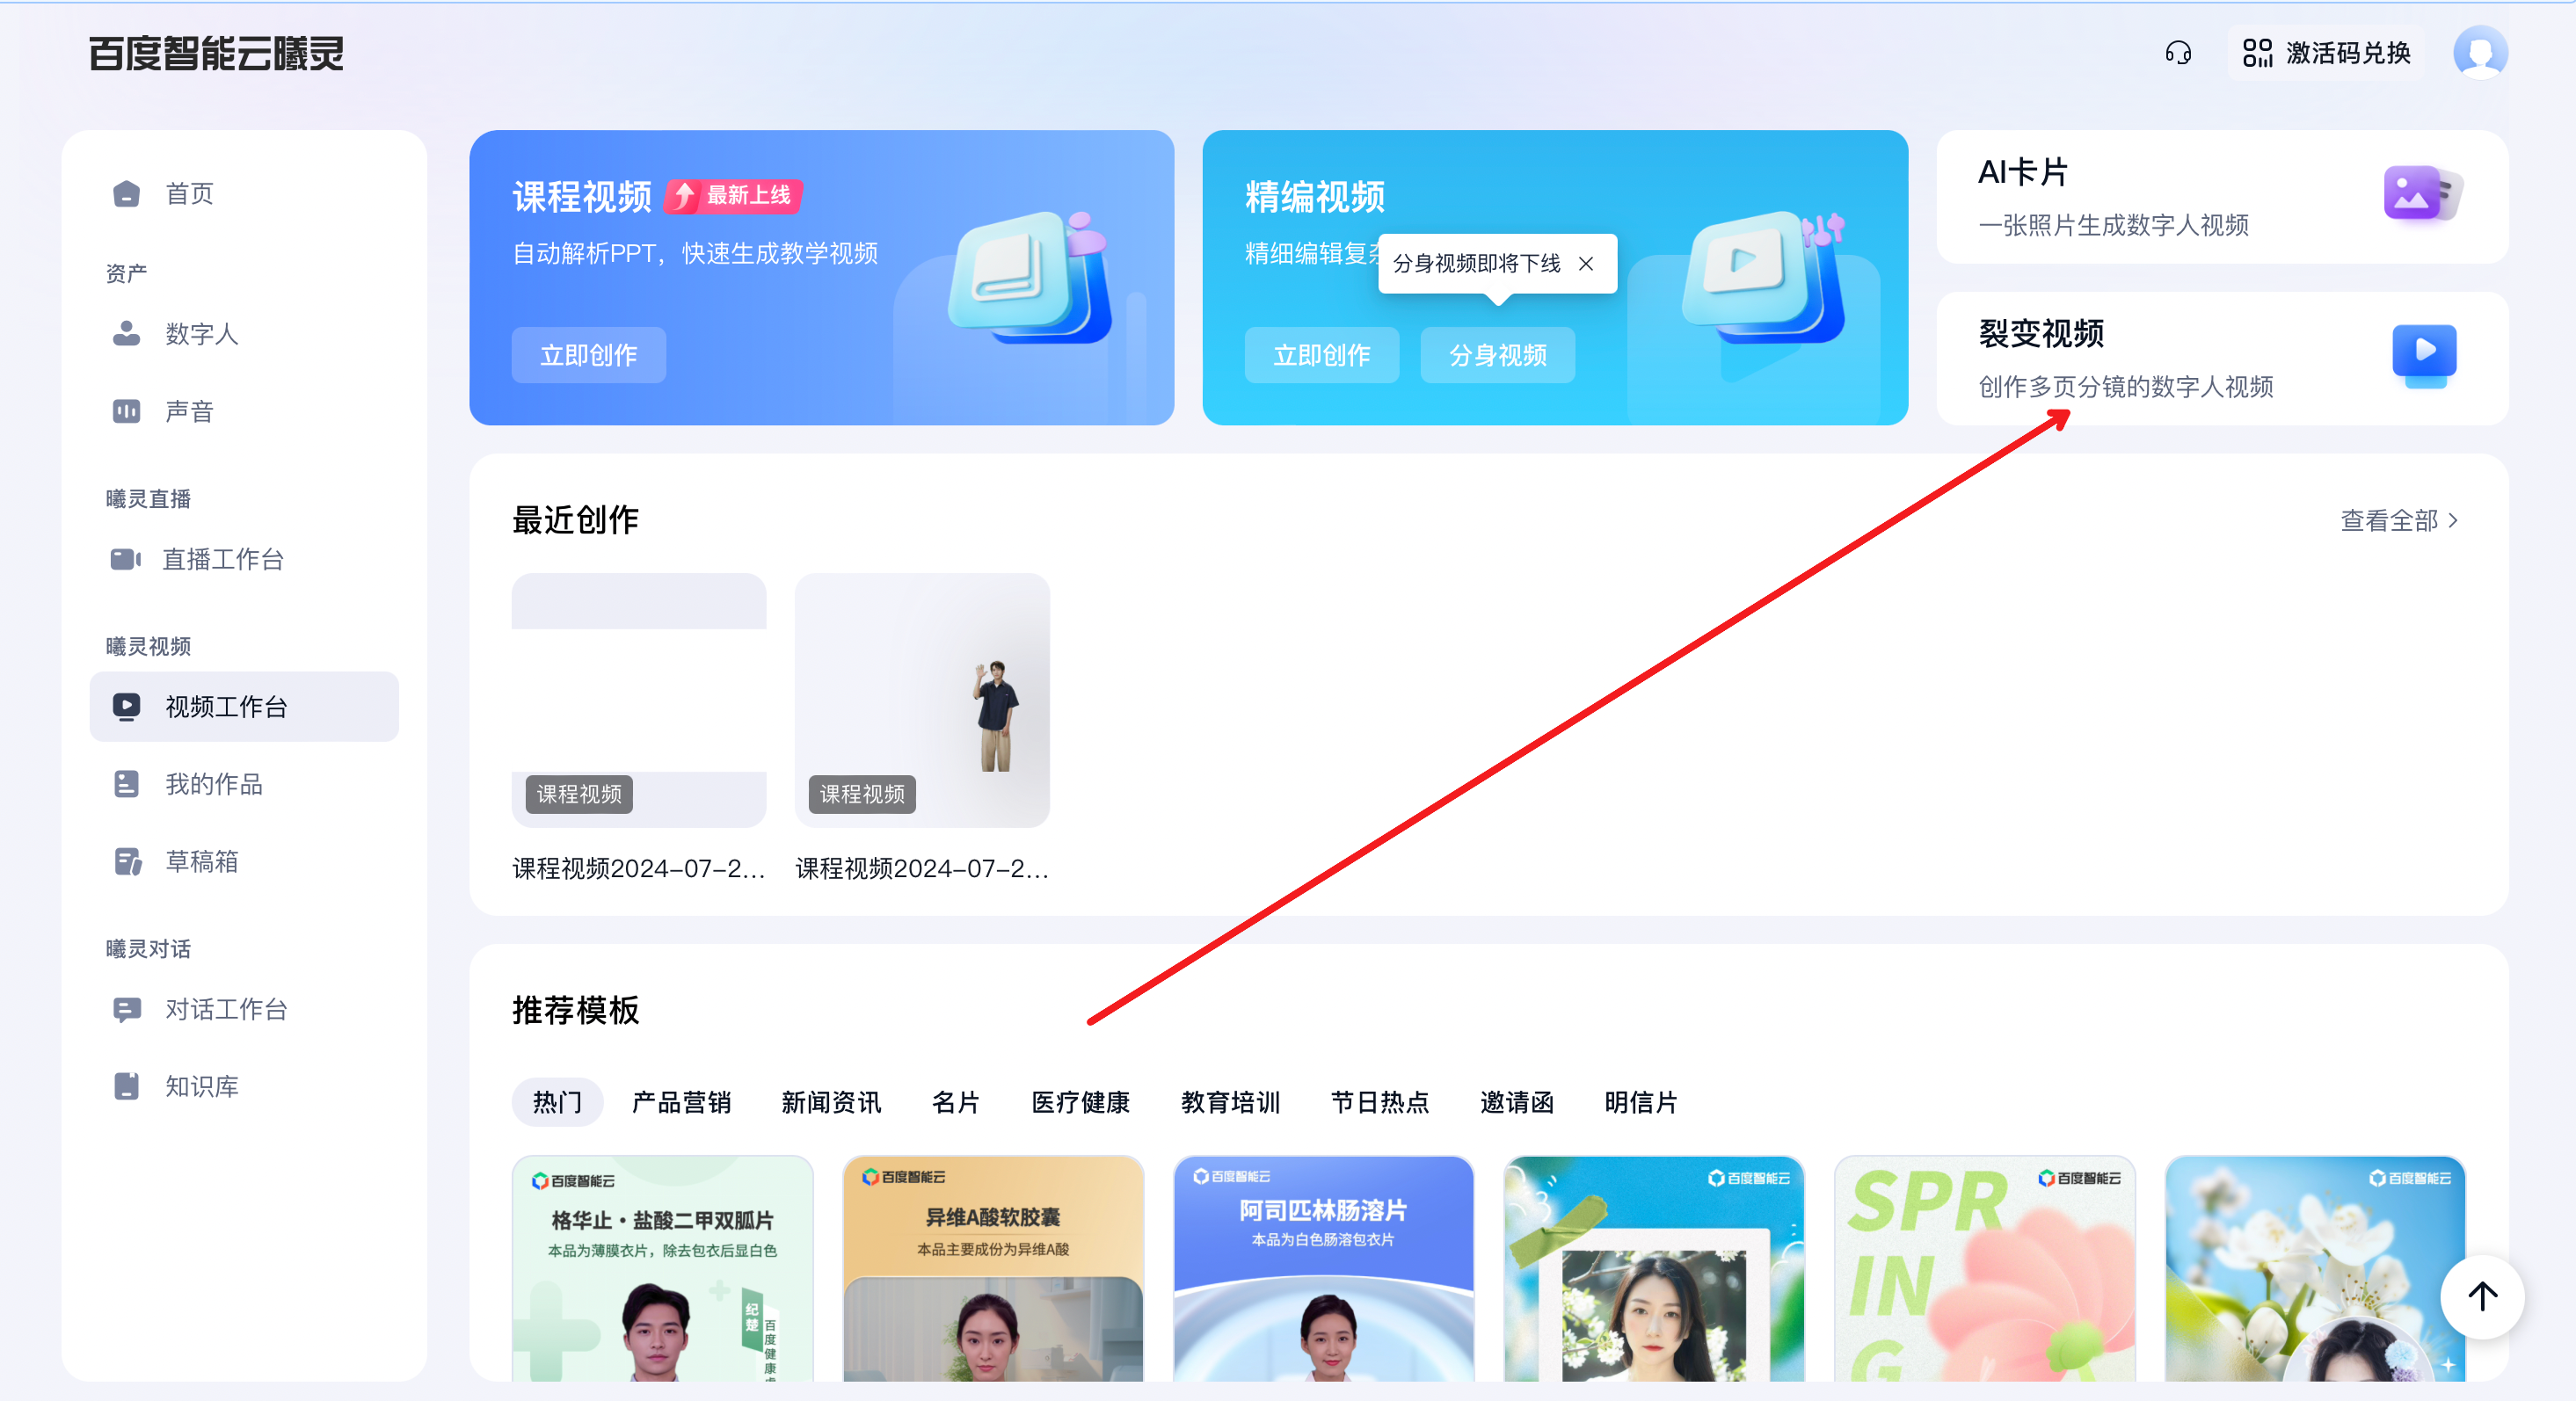Click 激活码兑换 button
The height and width of the screenshot is (1401, 2576).
point(2326,52)
